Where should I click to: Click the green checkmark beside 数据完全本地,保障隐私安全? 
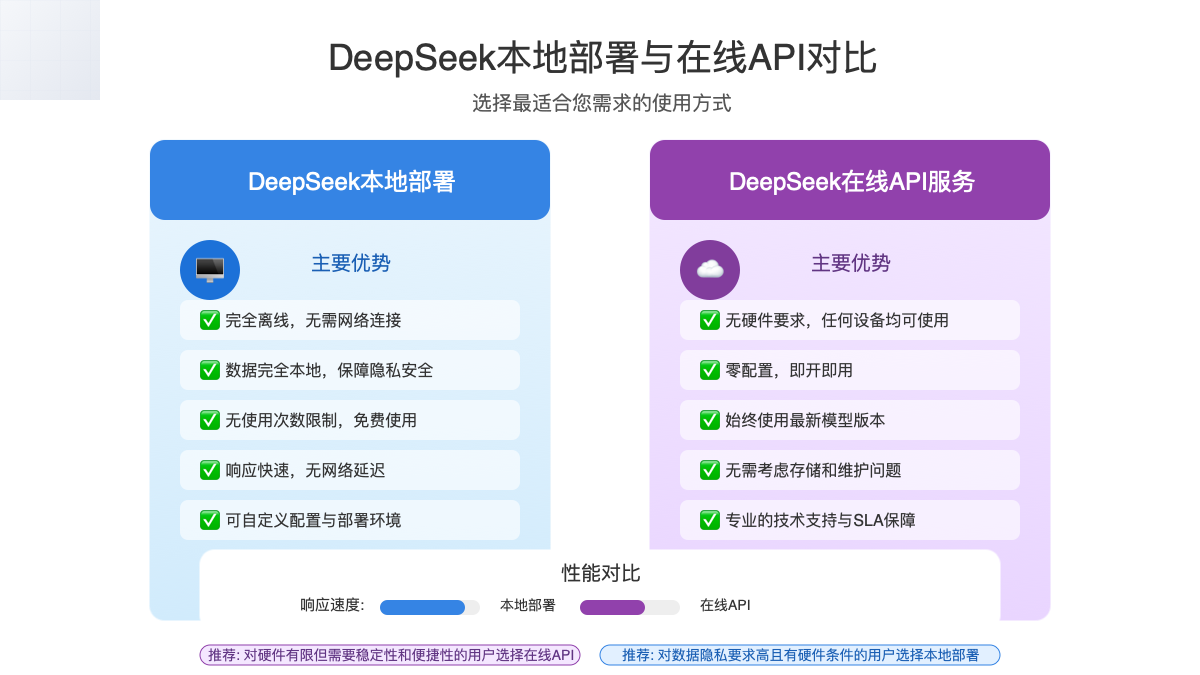(210, 370)
